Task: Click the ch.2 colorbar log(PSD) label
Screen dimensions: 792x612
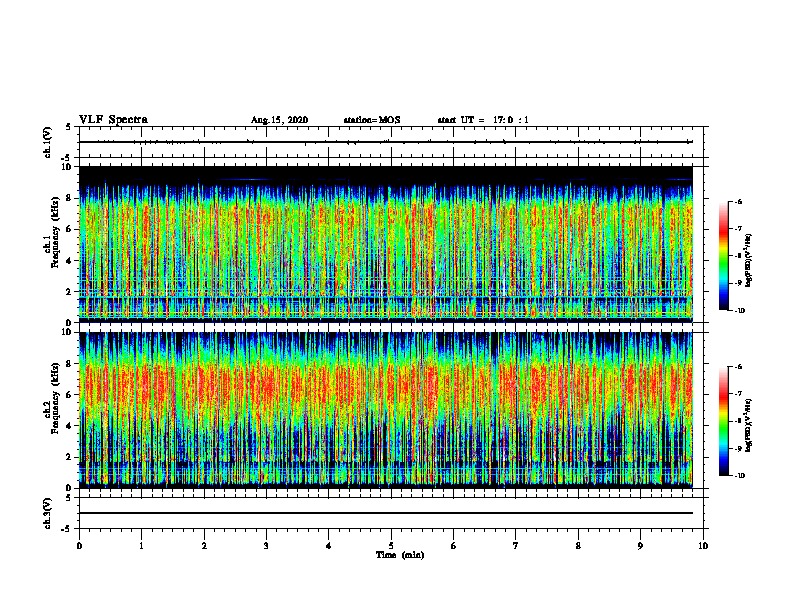Action: [748, 425]
